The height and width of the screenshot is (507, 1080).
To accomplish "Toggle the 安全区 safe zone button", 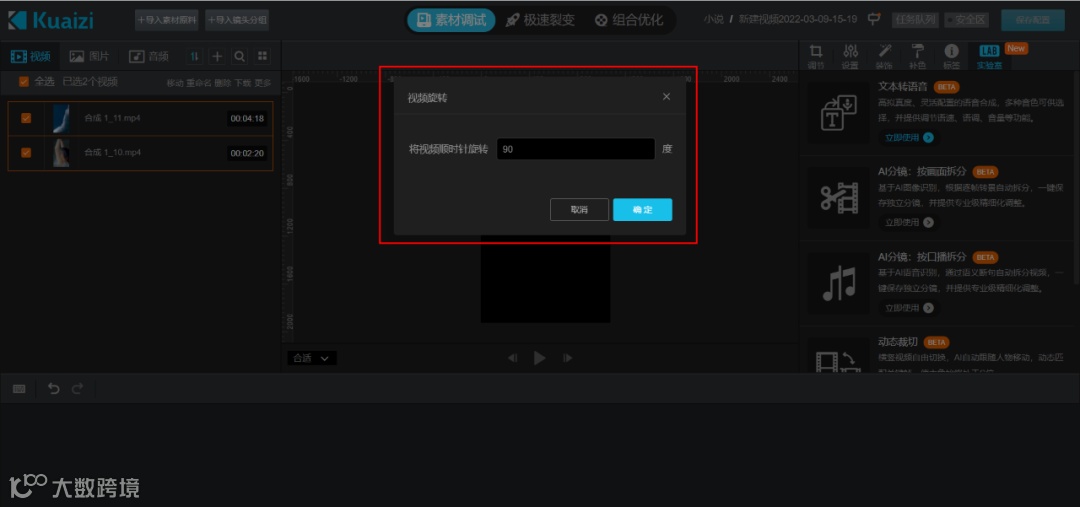I will click(968, 19).
